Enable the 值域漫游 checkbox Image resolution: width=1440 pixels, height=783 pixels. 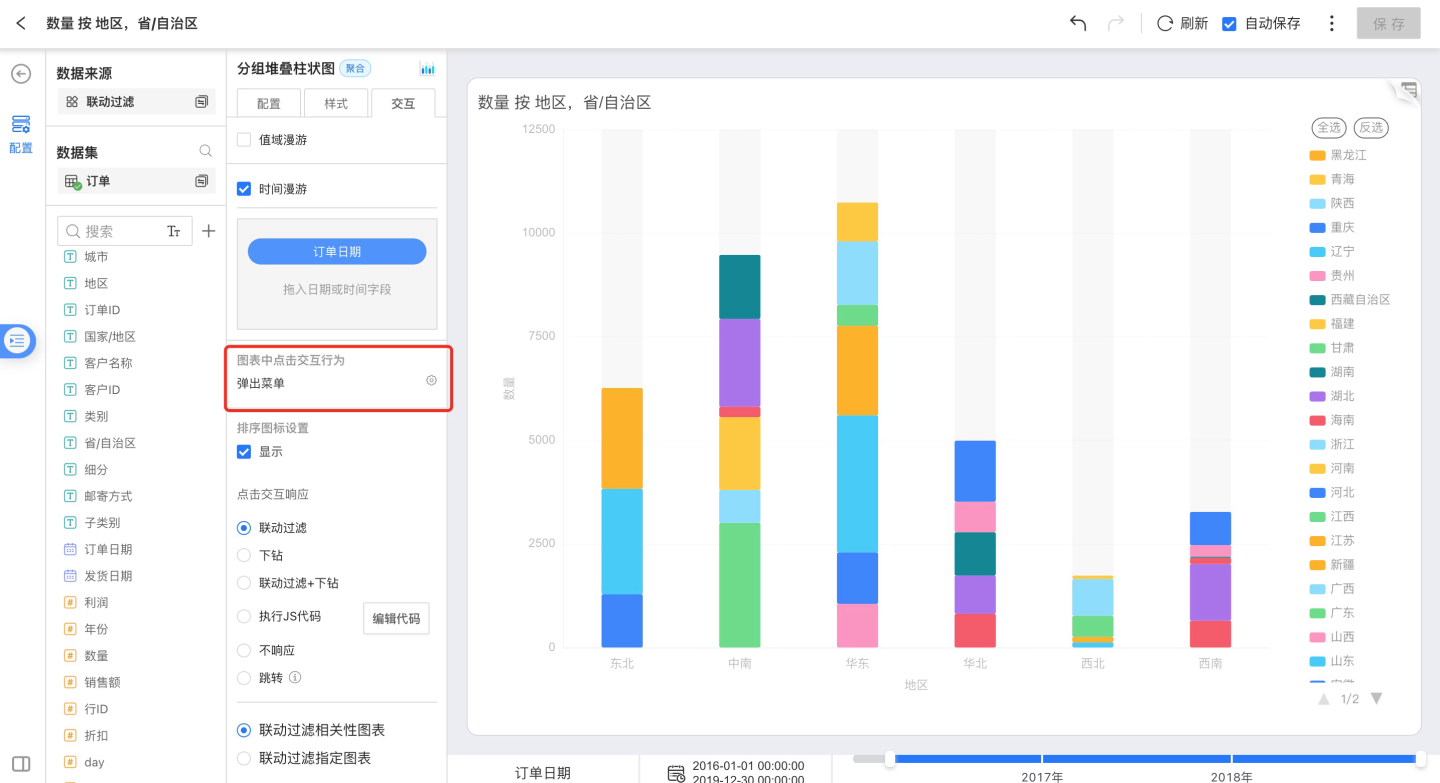244,140
